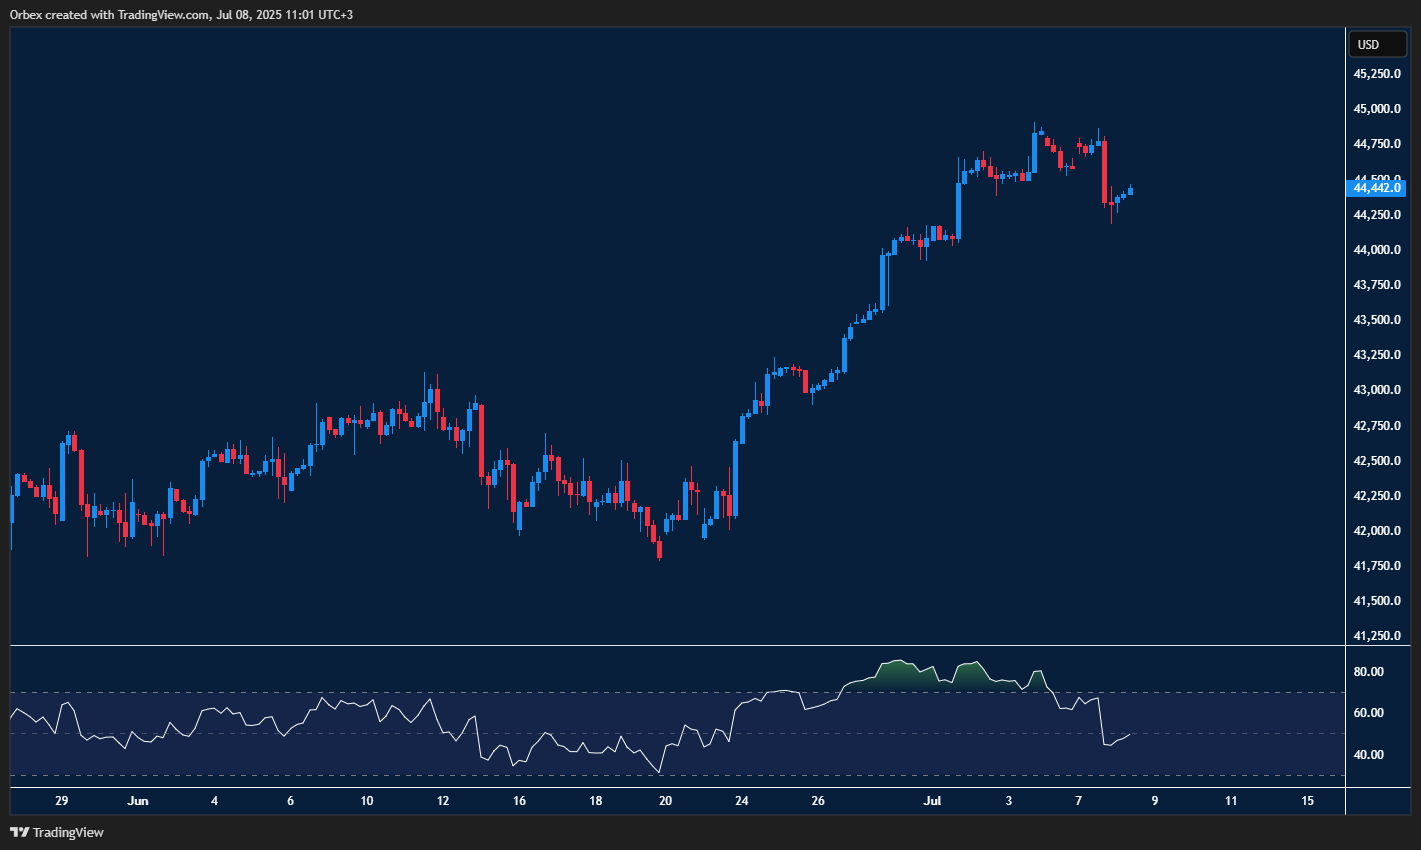Click the green overbought RSI shaded area

[895, 673]
